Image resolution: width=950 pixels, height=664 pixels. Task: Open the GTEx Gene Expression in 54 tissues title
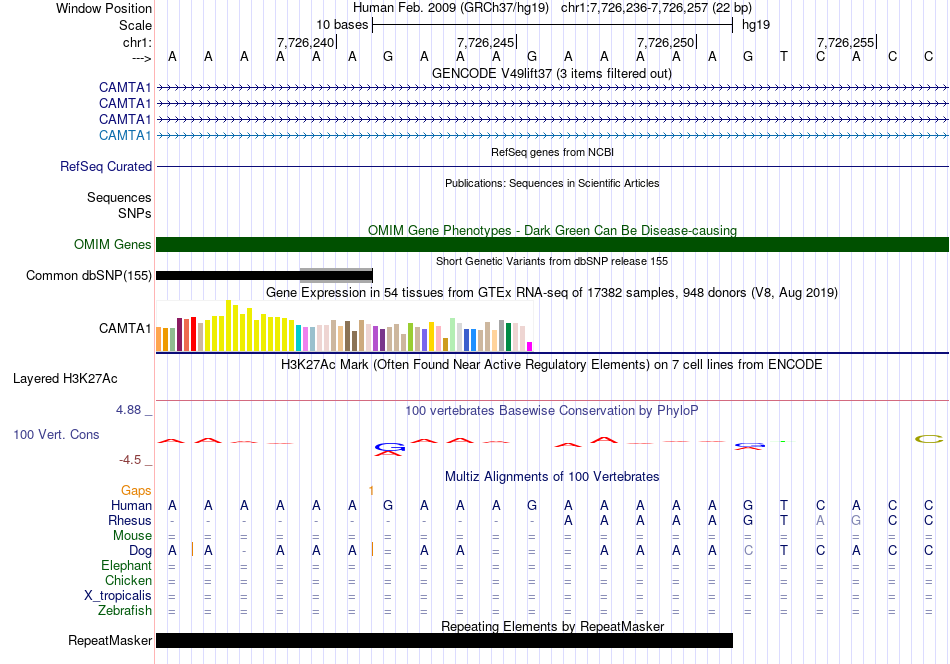coord(552,293)
